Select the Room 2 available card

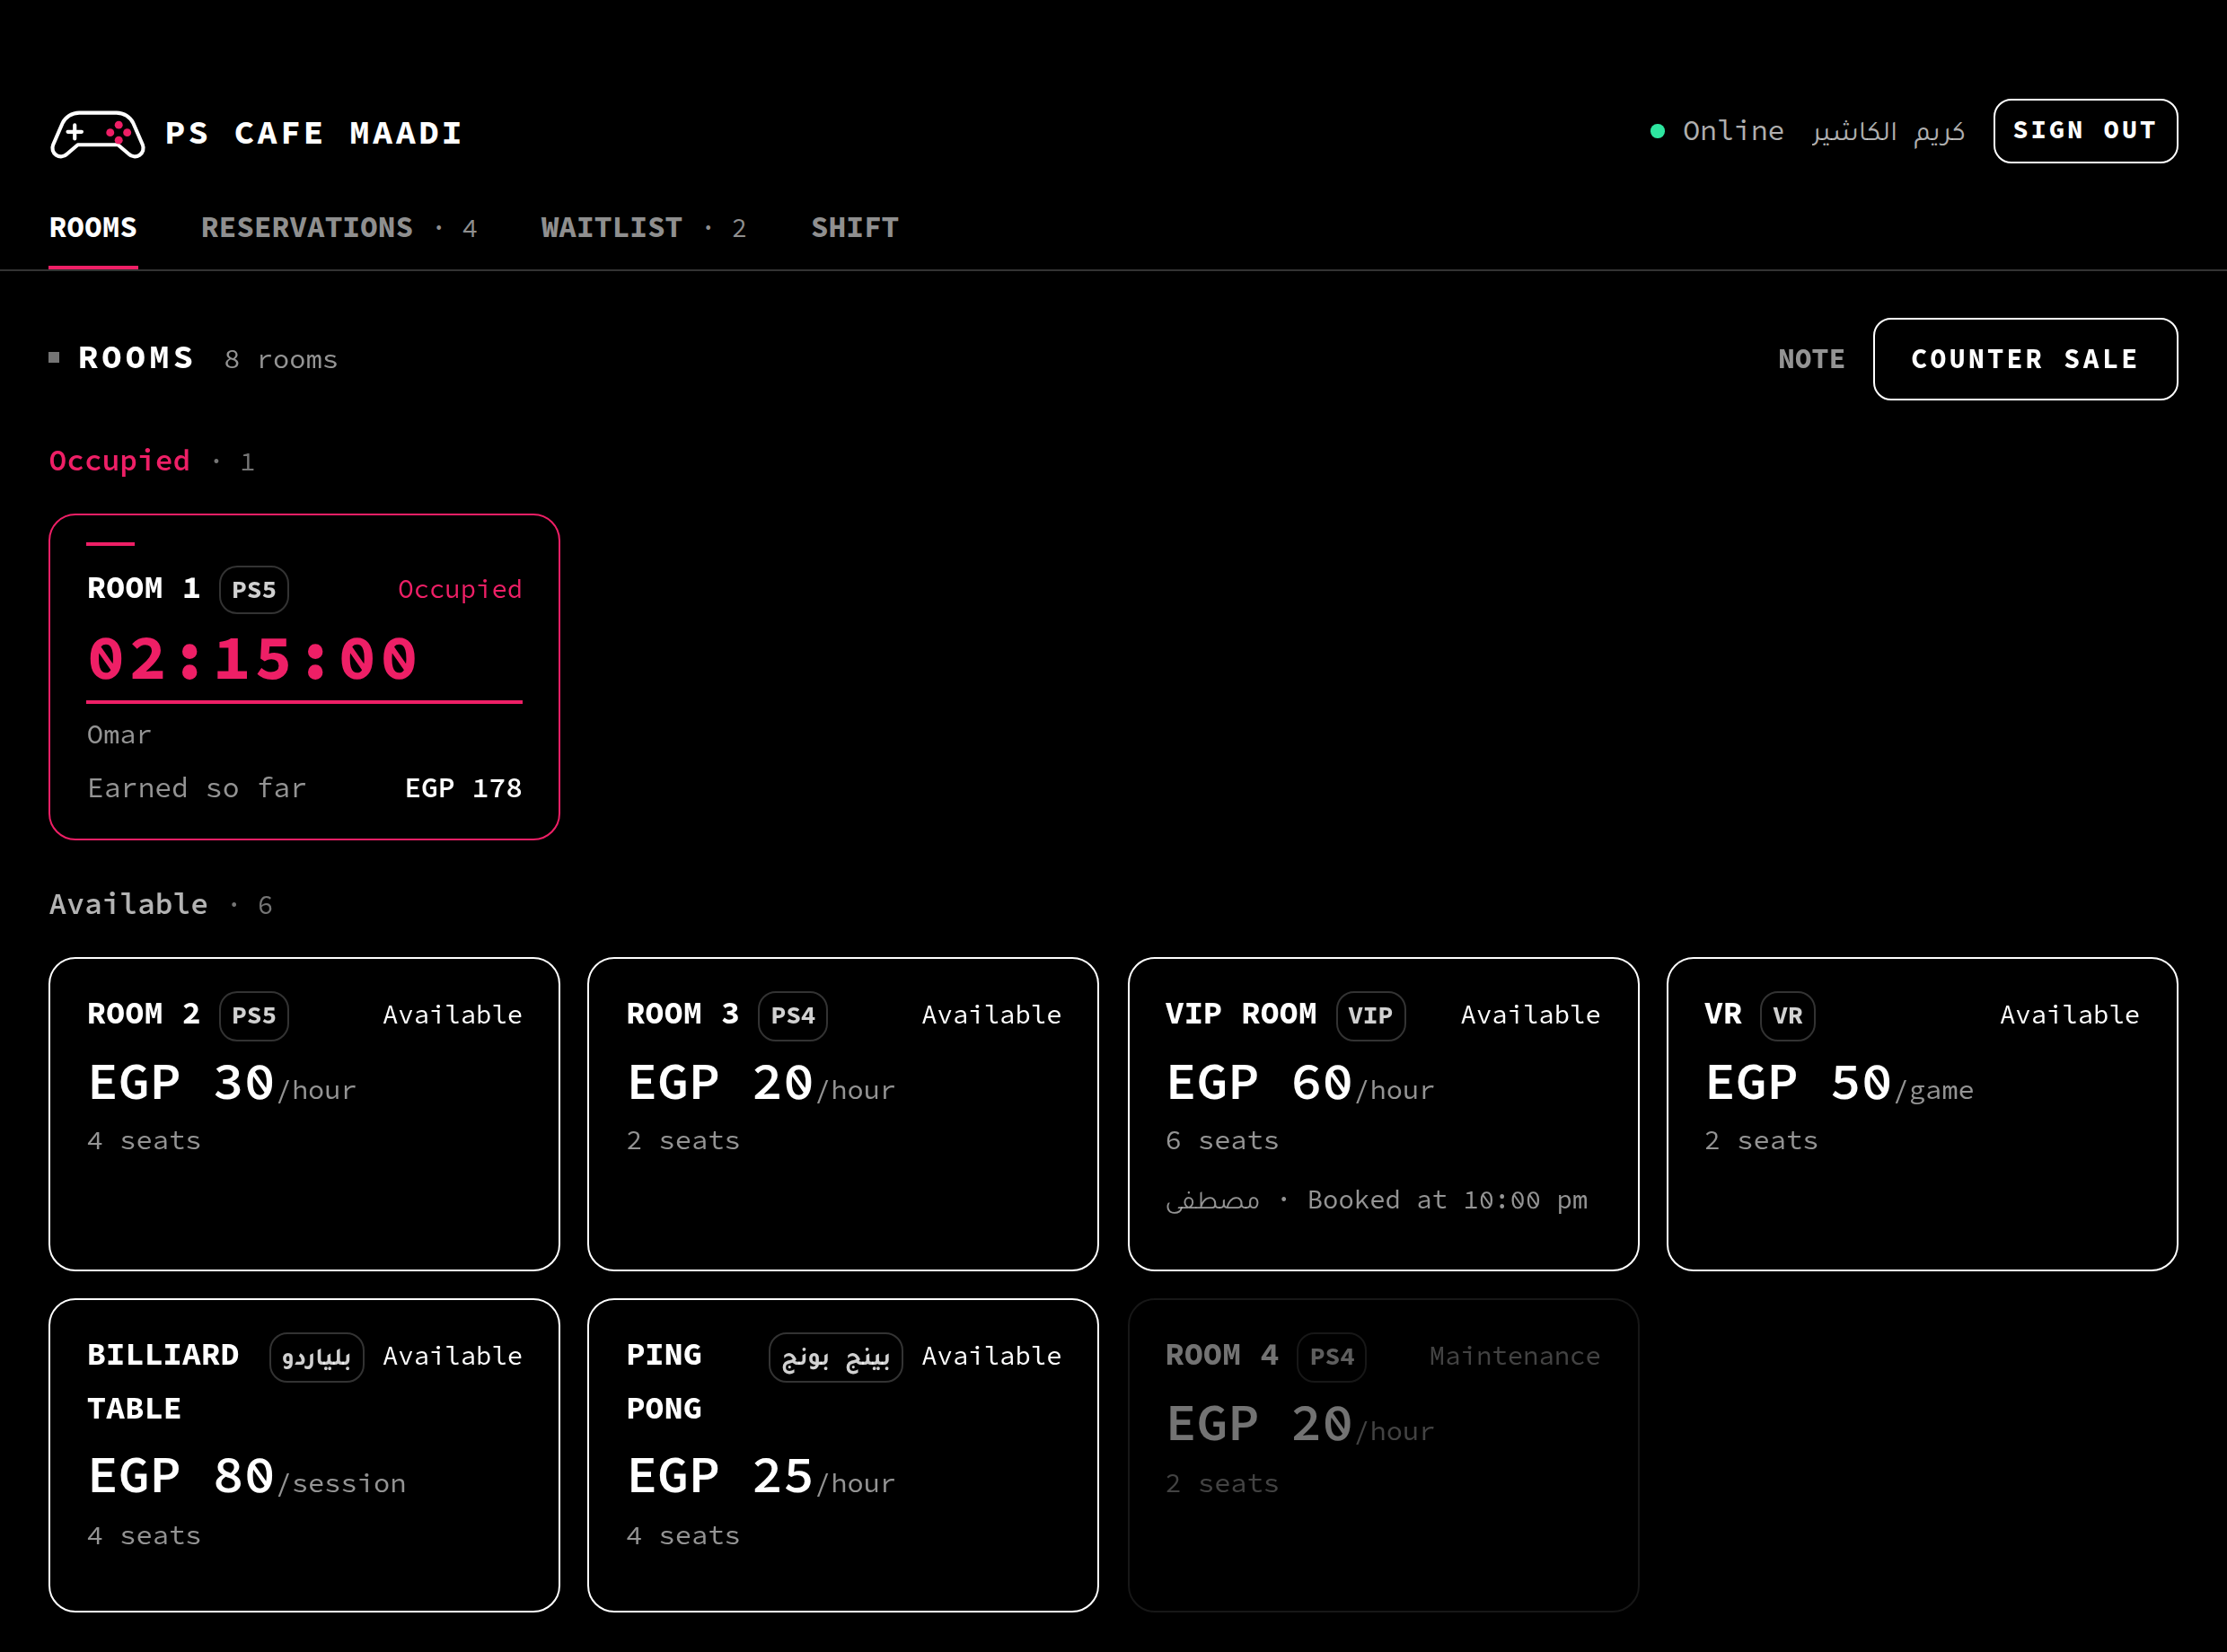pyautogui.click(x=304, y=1114)
